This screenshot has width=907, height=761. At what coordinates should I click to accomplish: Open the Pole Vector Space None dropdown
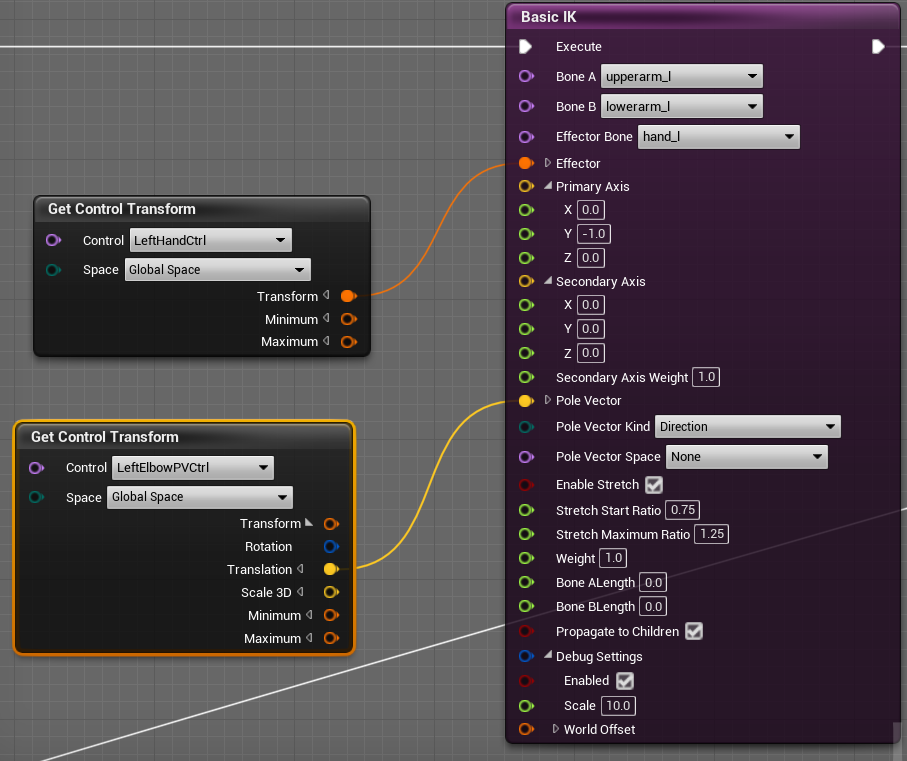pyautogui.click(x=746, y=457)
